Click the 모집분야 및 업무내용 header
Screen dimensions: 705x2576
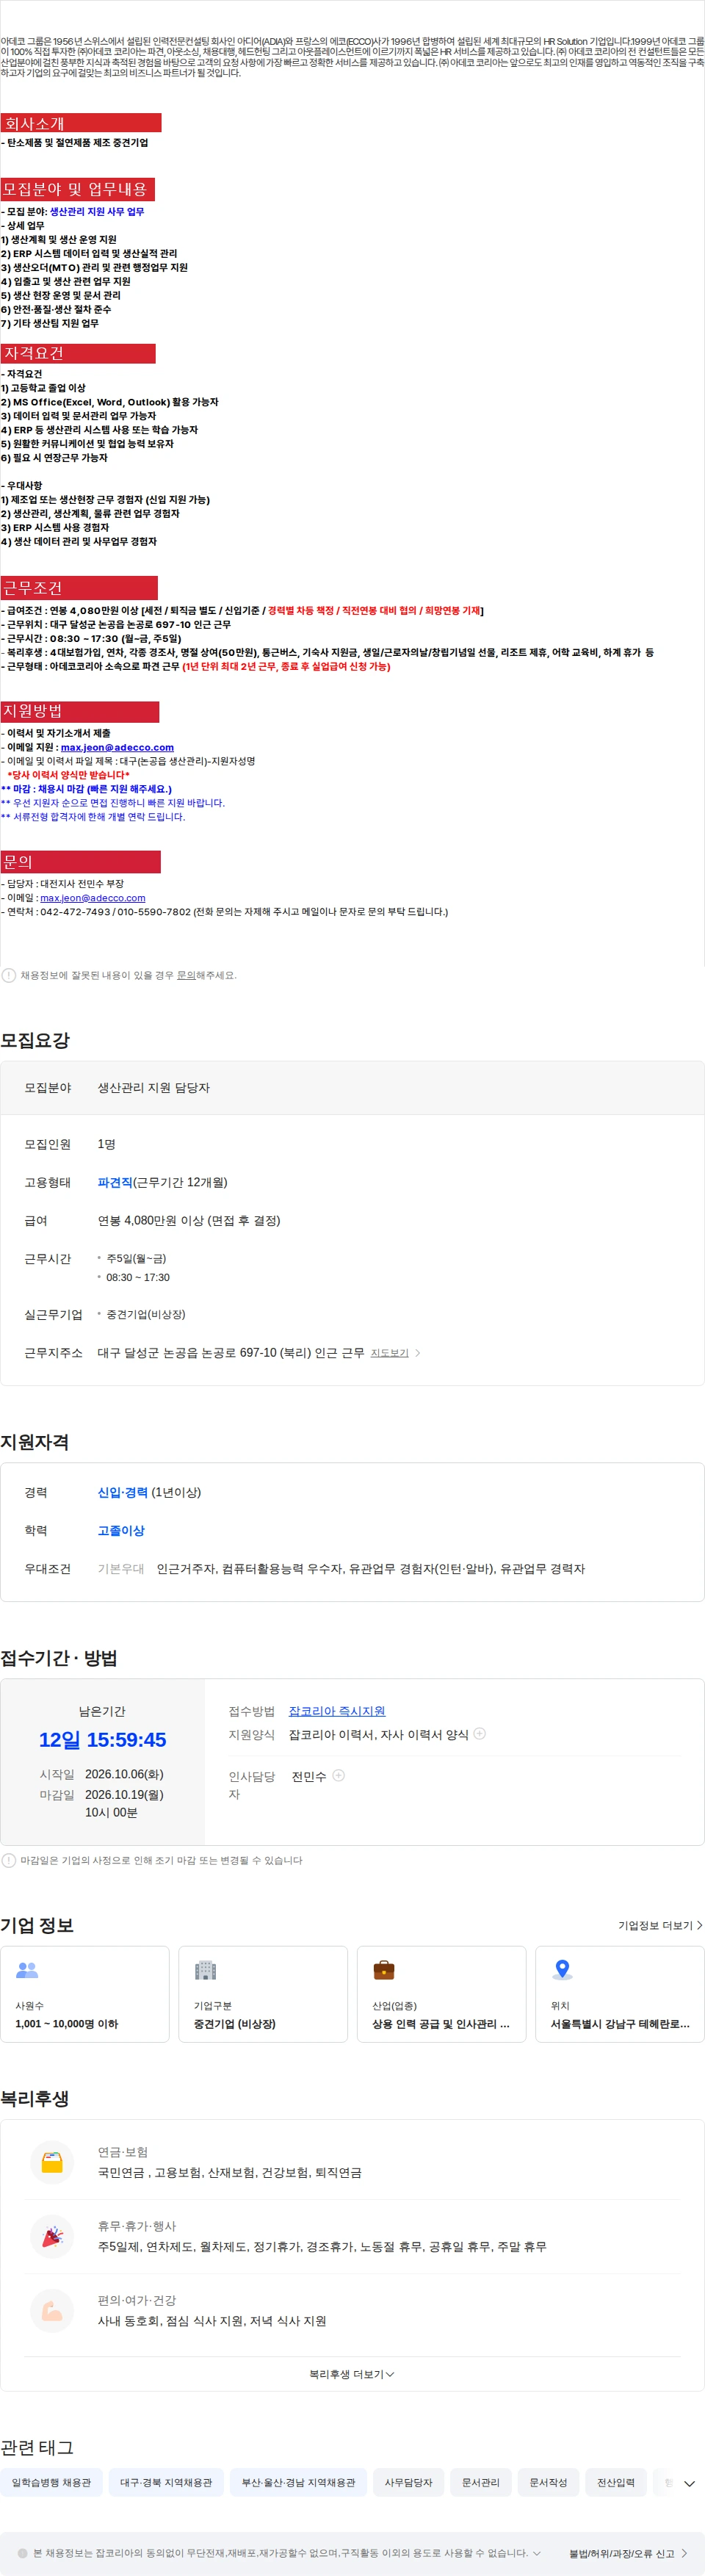[x=77, y=189]
